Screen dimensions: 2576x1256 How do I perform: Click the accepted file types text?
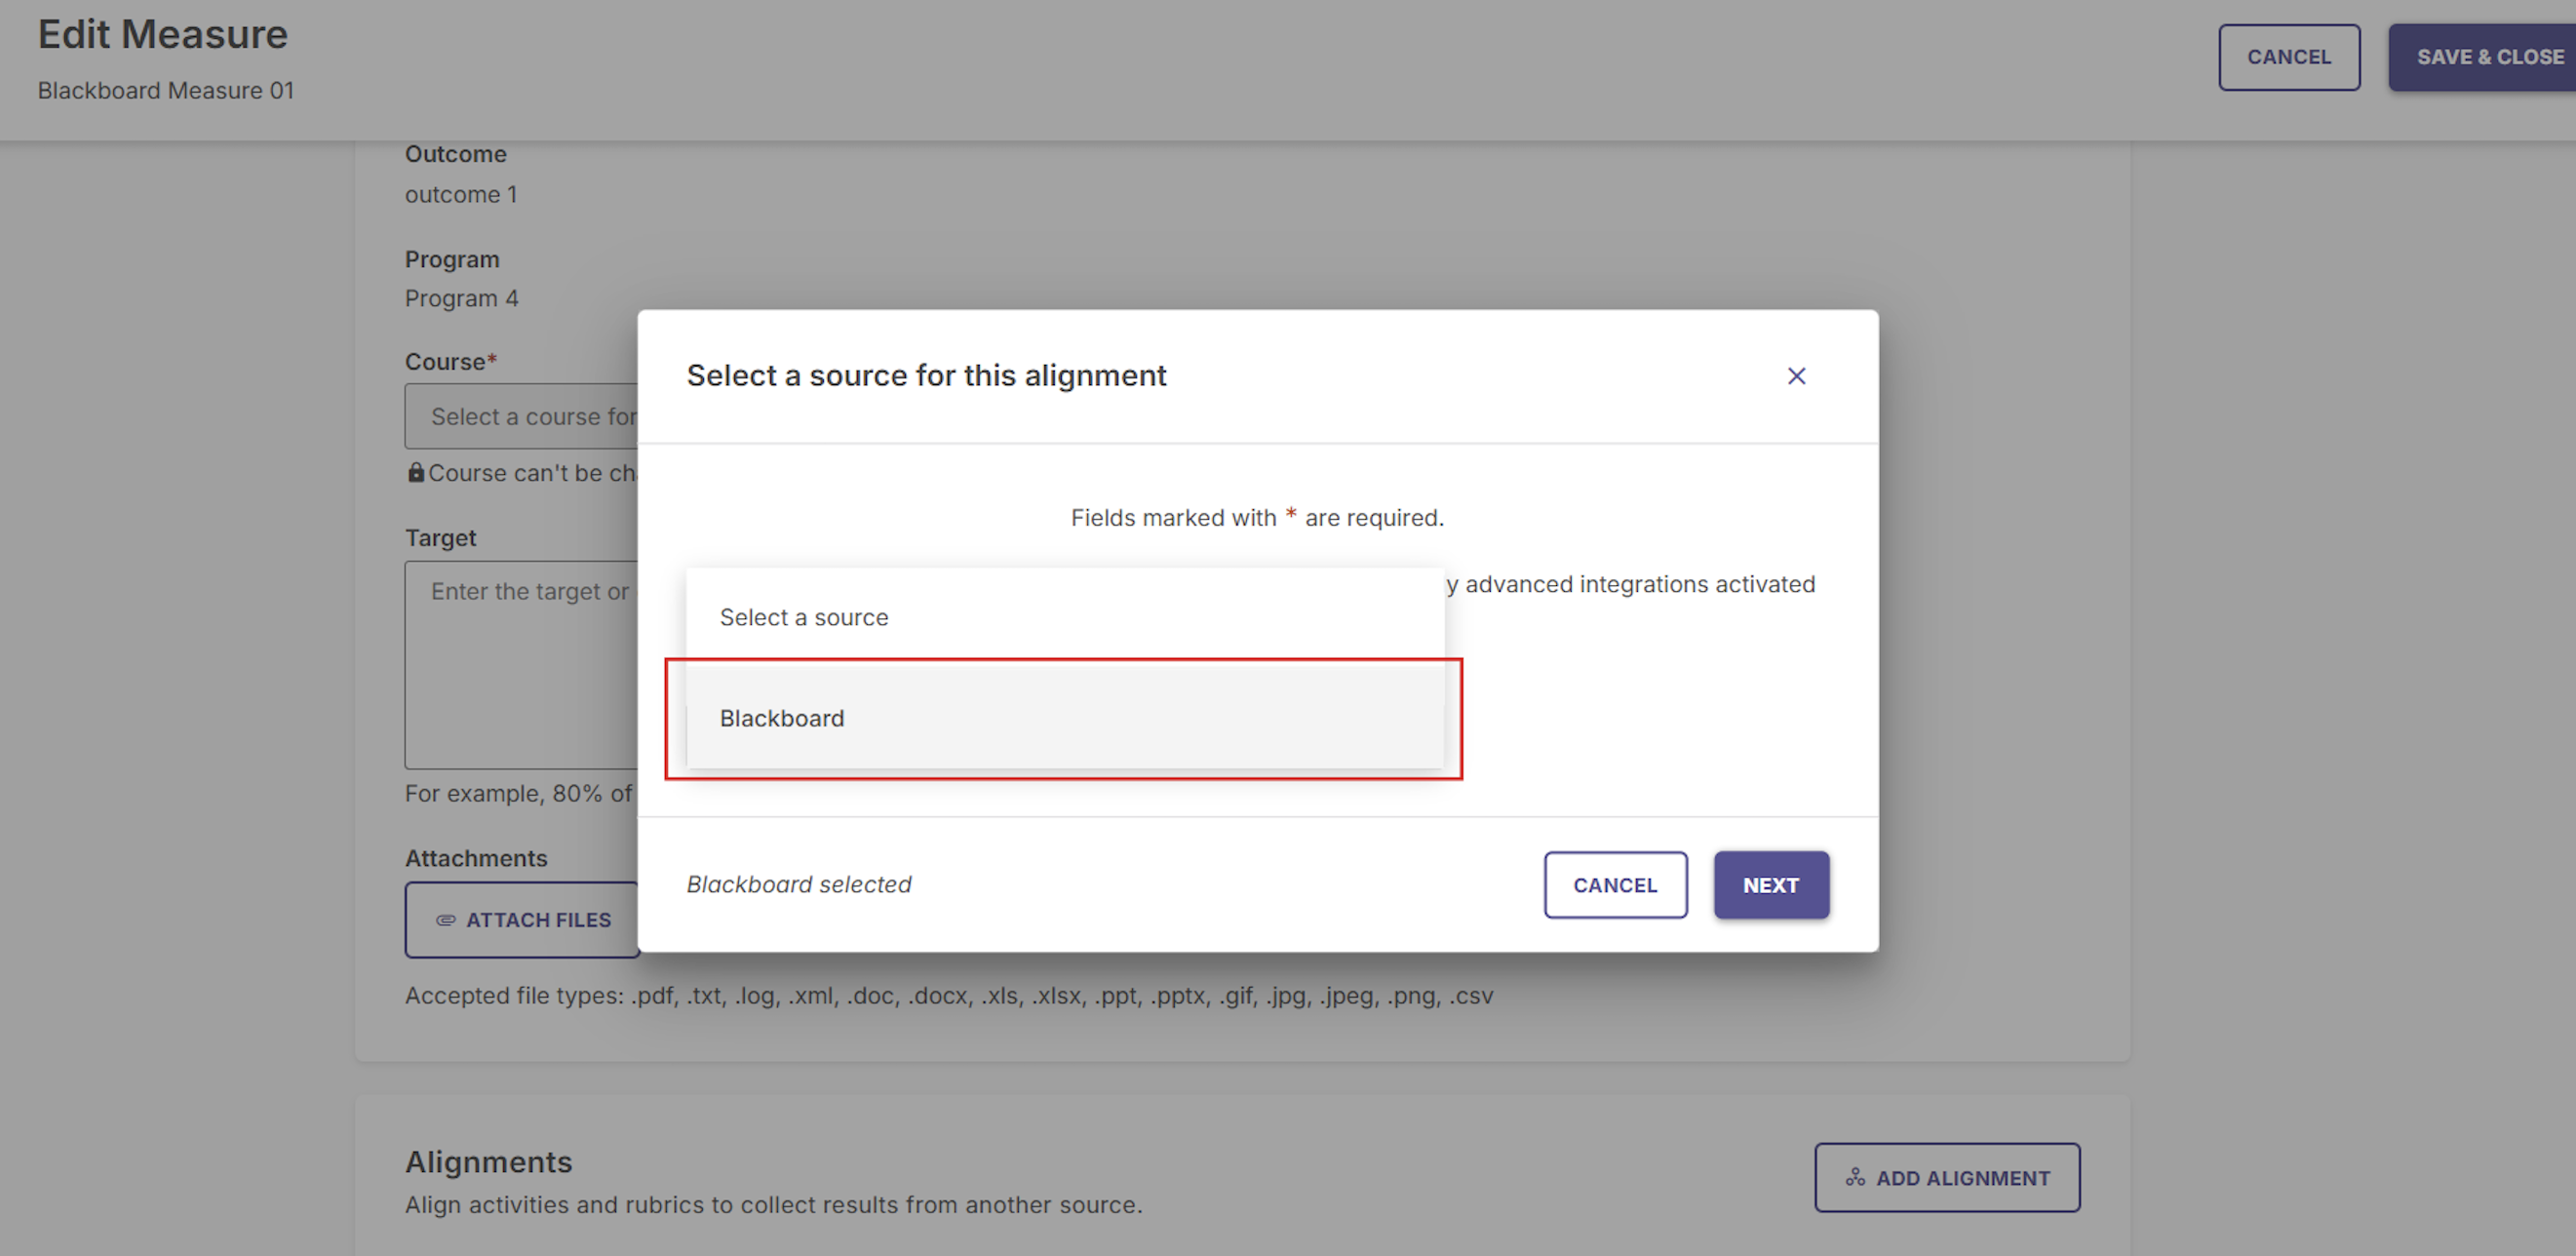[x=949, y=996]
